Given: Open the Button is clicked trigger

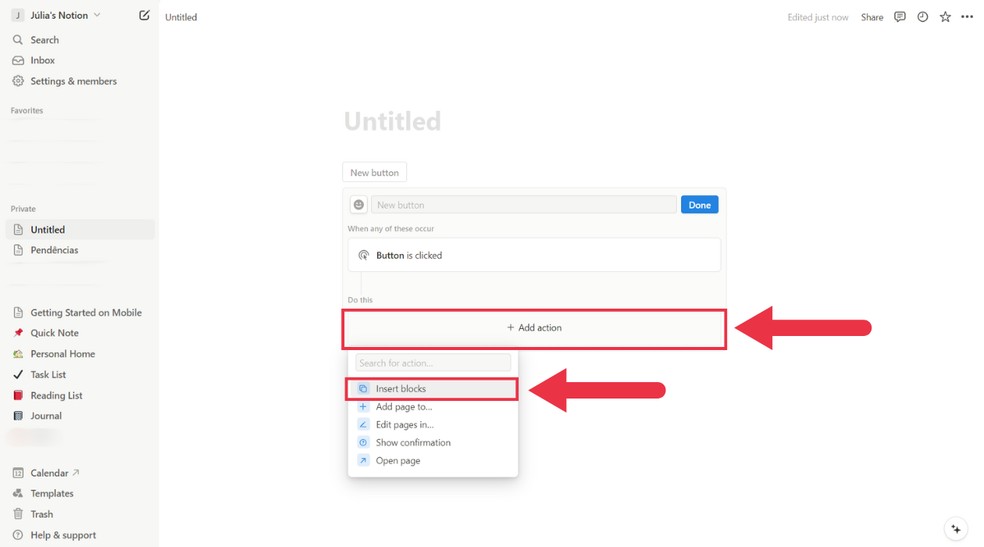Looking at the screenshot, I should (x=534, y=255).
